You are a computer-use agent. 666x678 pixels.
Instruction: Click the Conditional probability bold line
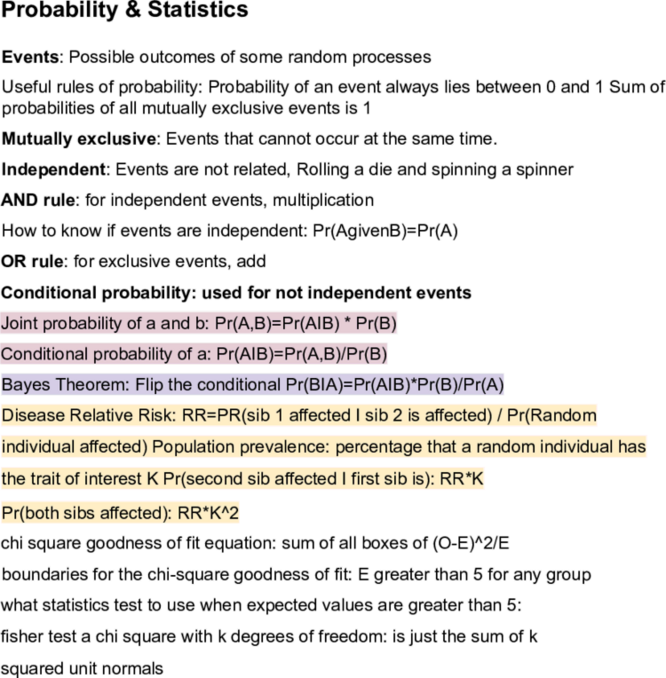click(236, 293)
